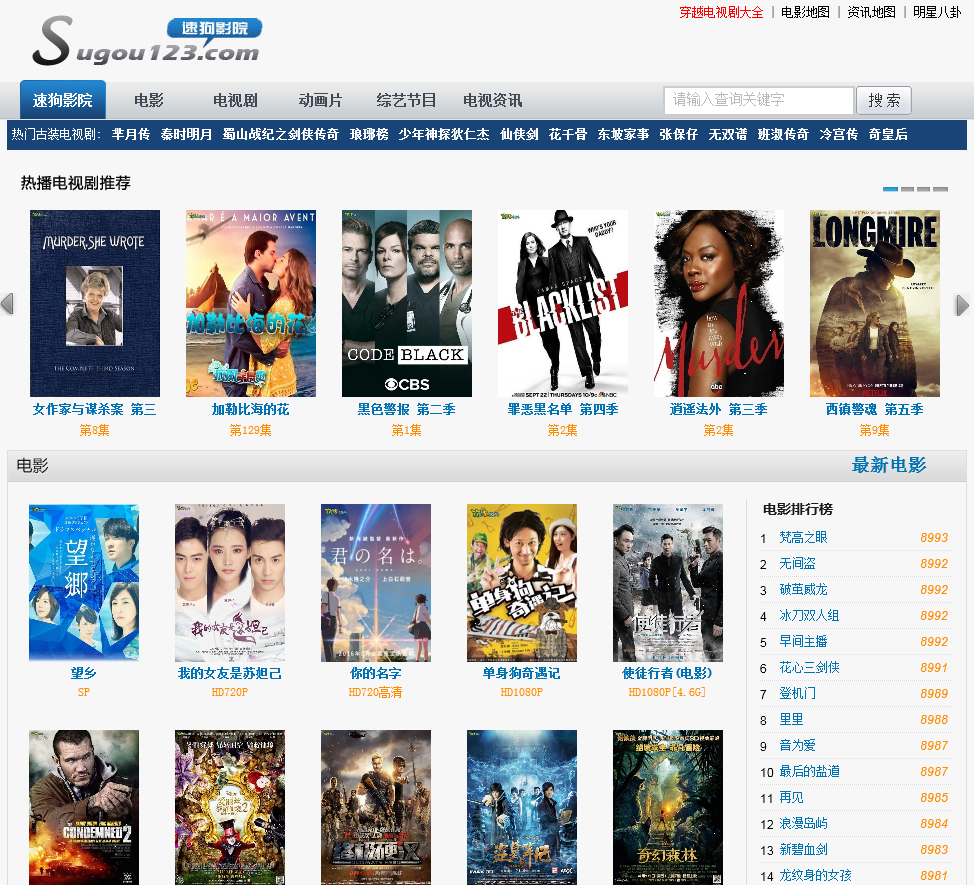Select the third carousel page indicator
This screenshot has width=974, height=885.
pos(924,189)
